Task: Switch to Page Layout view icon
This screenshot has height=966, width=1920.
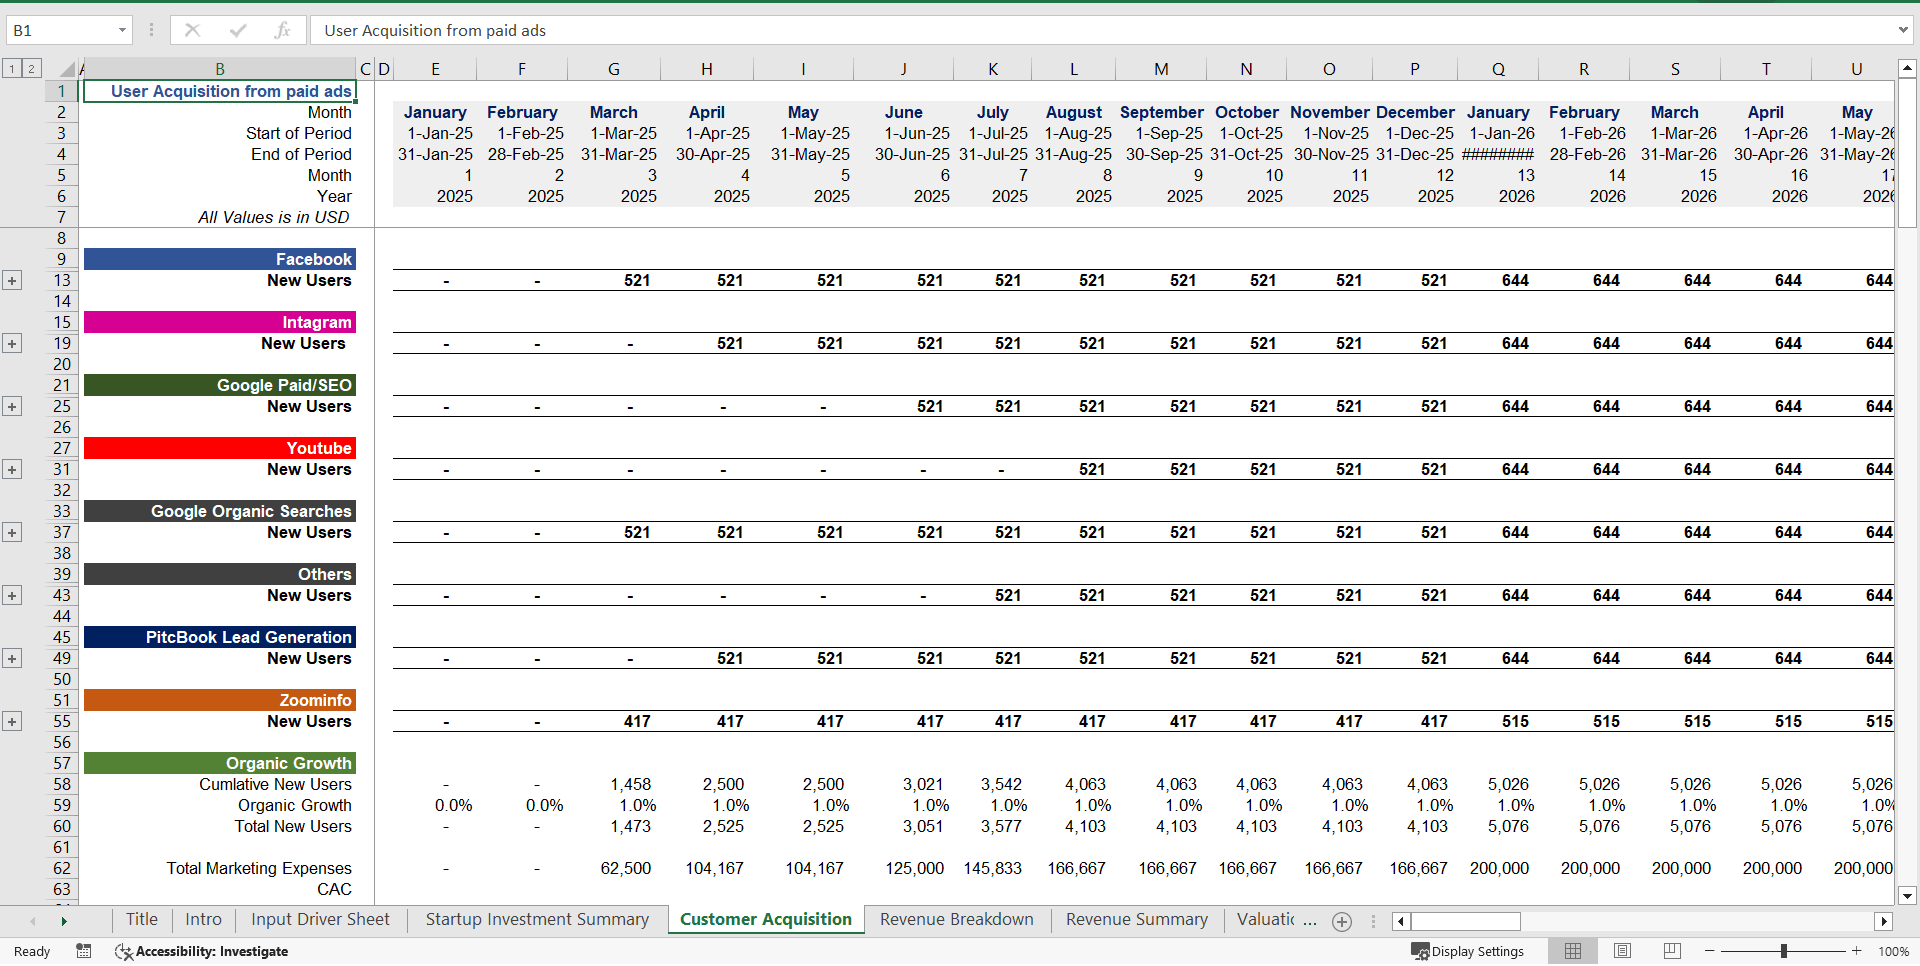Action: pos(1622,951)
